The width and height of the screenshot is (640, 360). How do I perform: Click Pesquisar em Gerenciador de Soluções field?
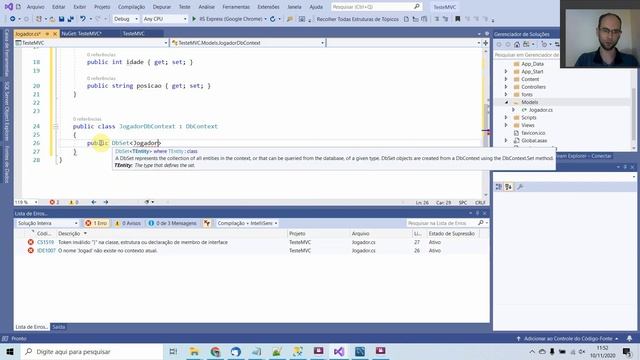click(x=527, y=55)
